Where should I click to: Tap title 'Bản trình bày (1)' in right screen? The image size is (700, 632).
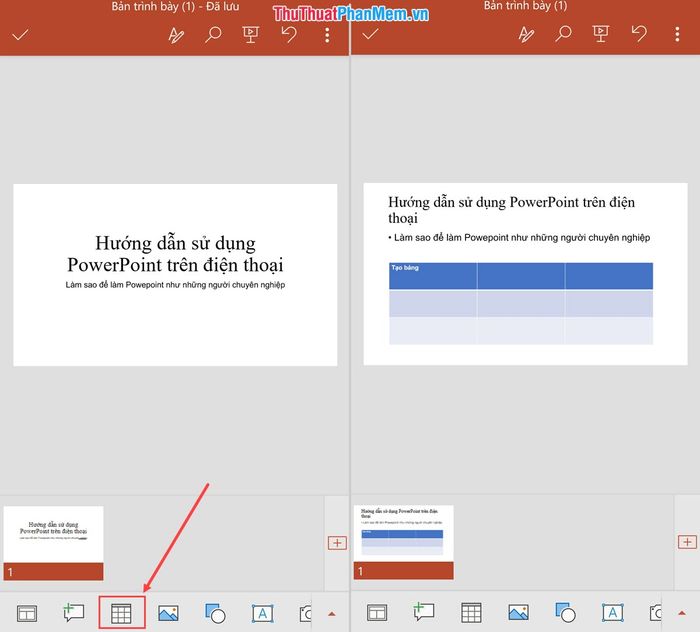(525, 6)
